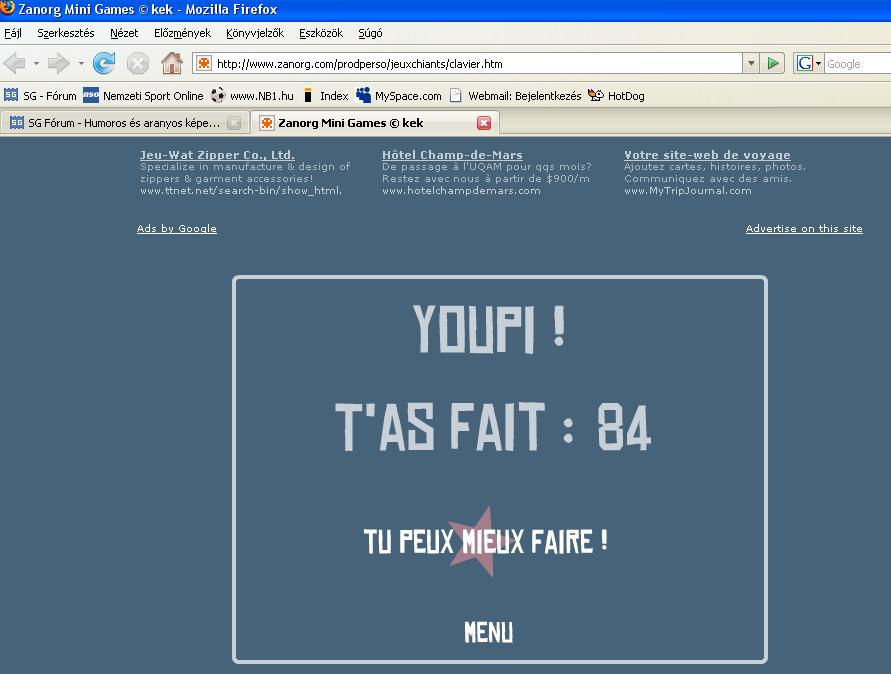Image resolution: width=891 pixels, height=674 pixels.
Task: Click the Home icon in toolbar
Action: 172,63
